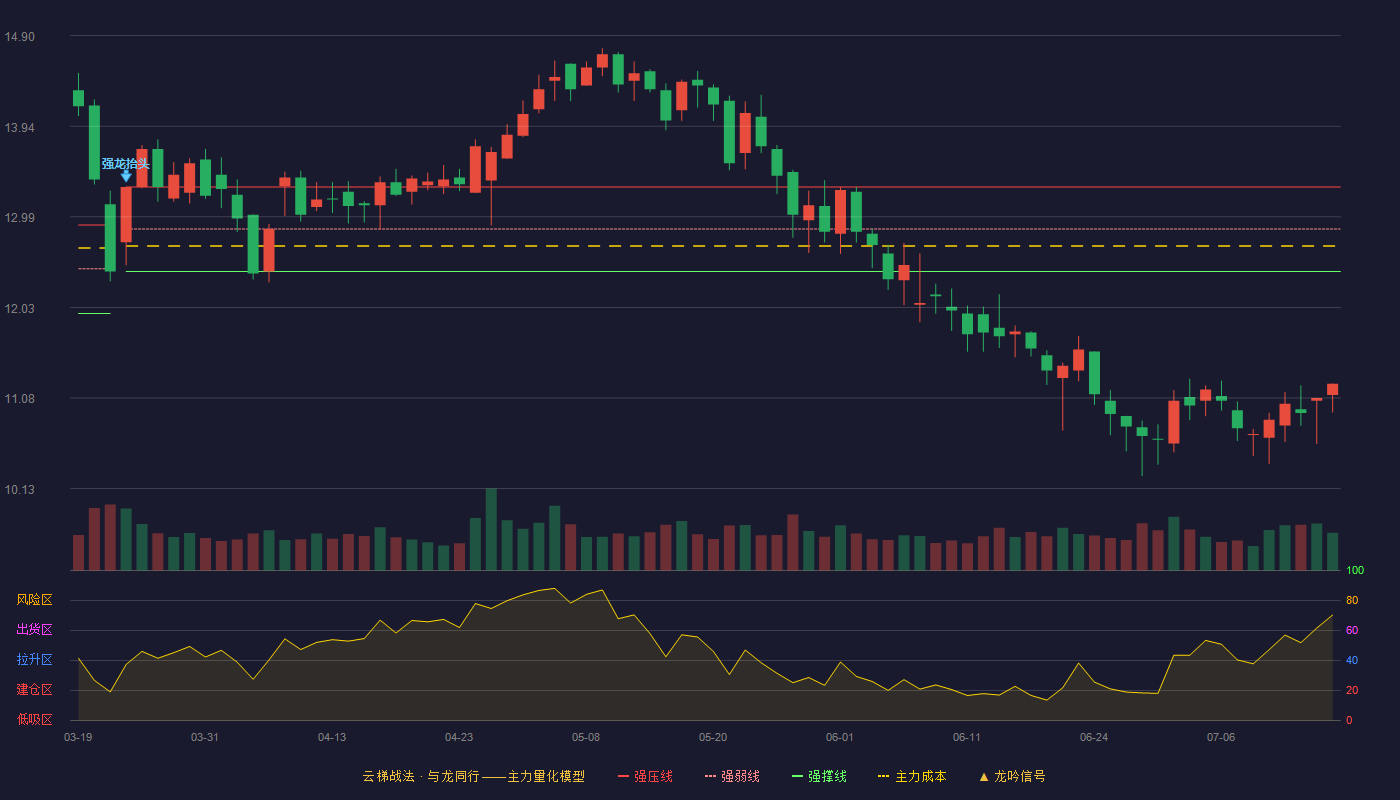Click the 强龙抬头 signal text label

coord(125,163)
